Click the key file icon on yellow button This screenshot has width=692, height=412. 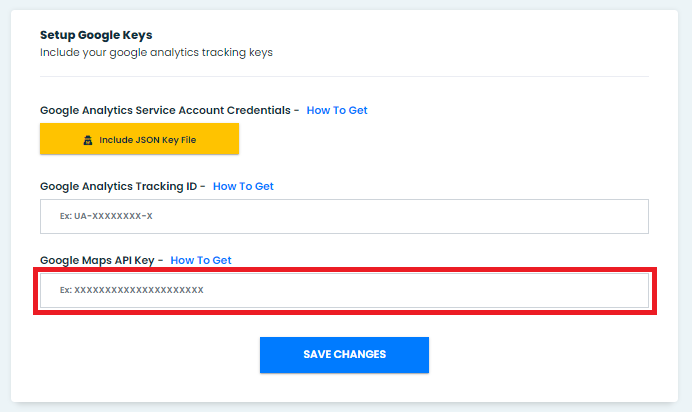[x=88, y=140]
